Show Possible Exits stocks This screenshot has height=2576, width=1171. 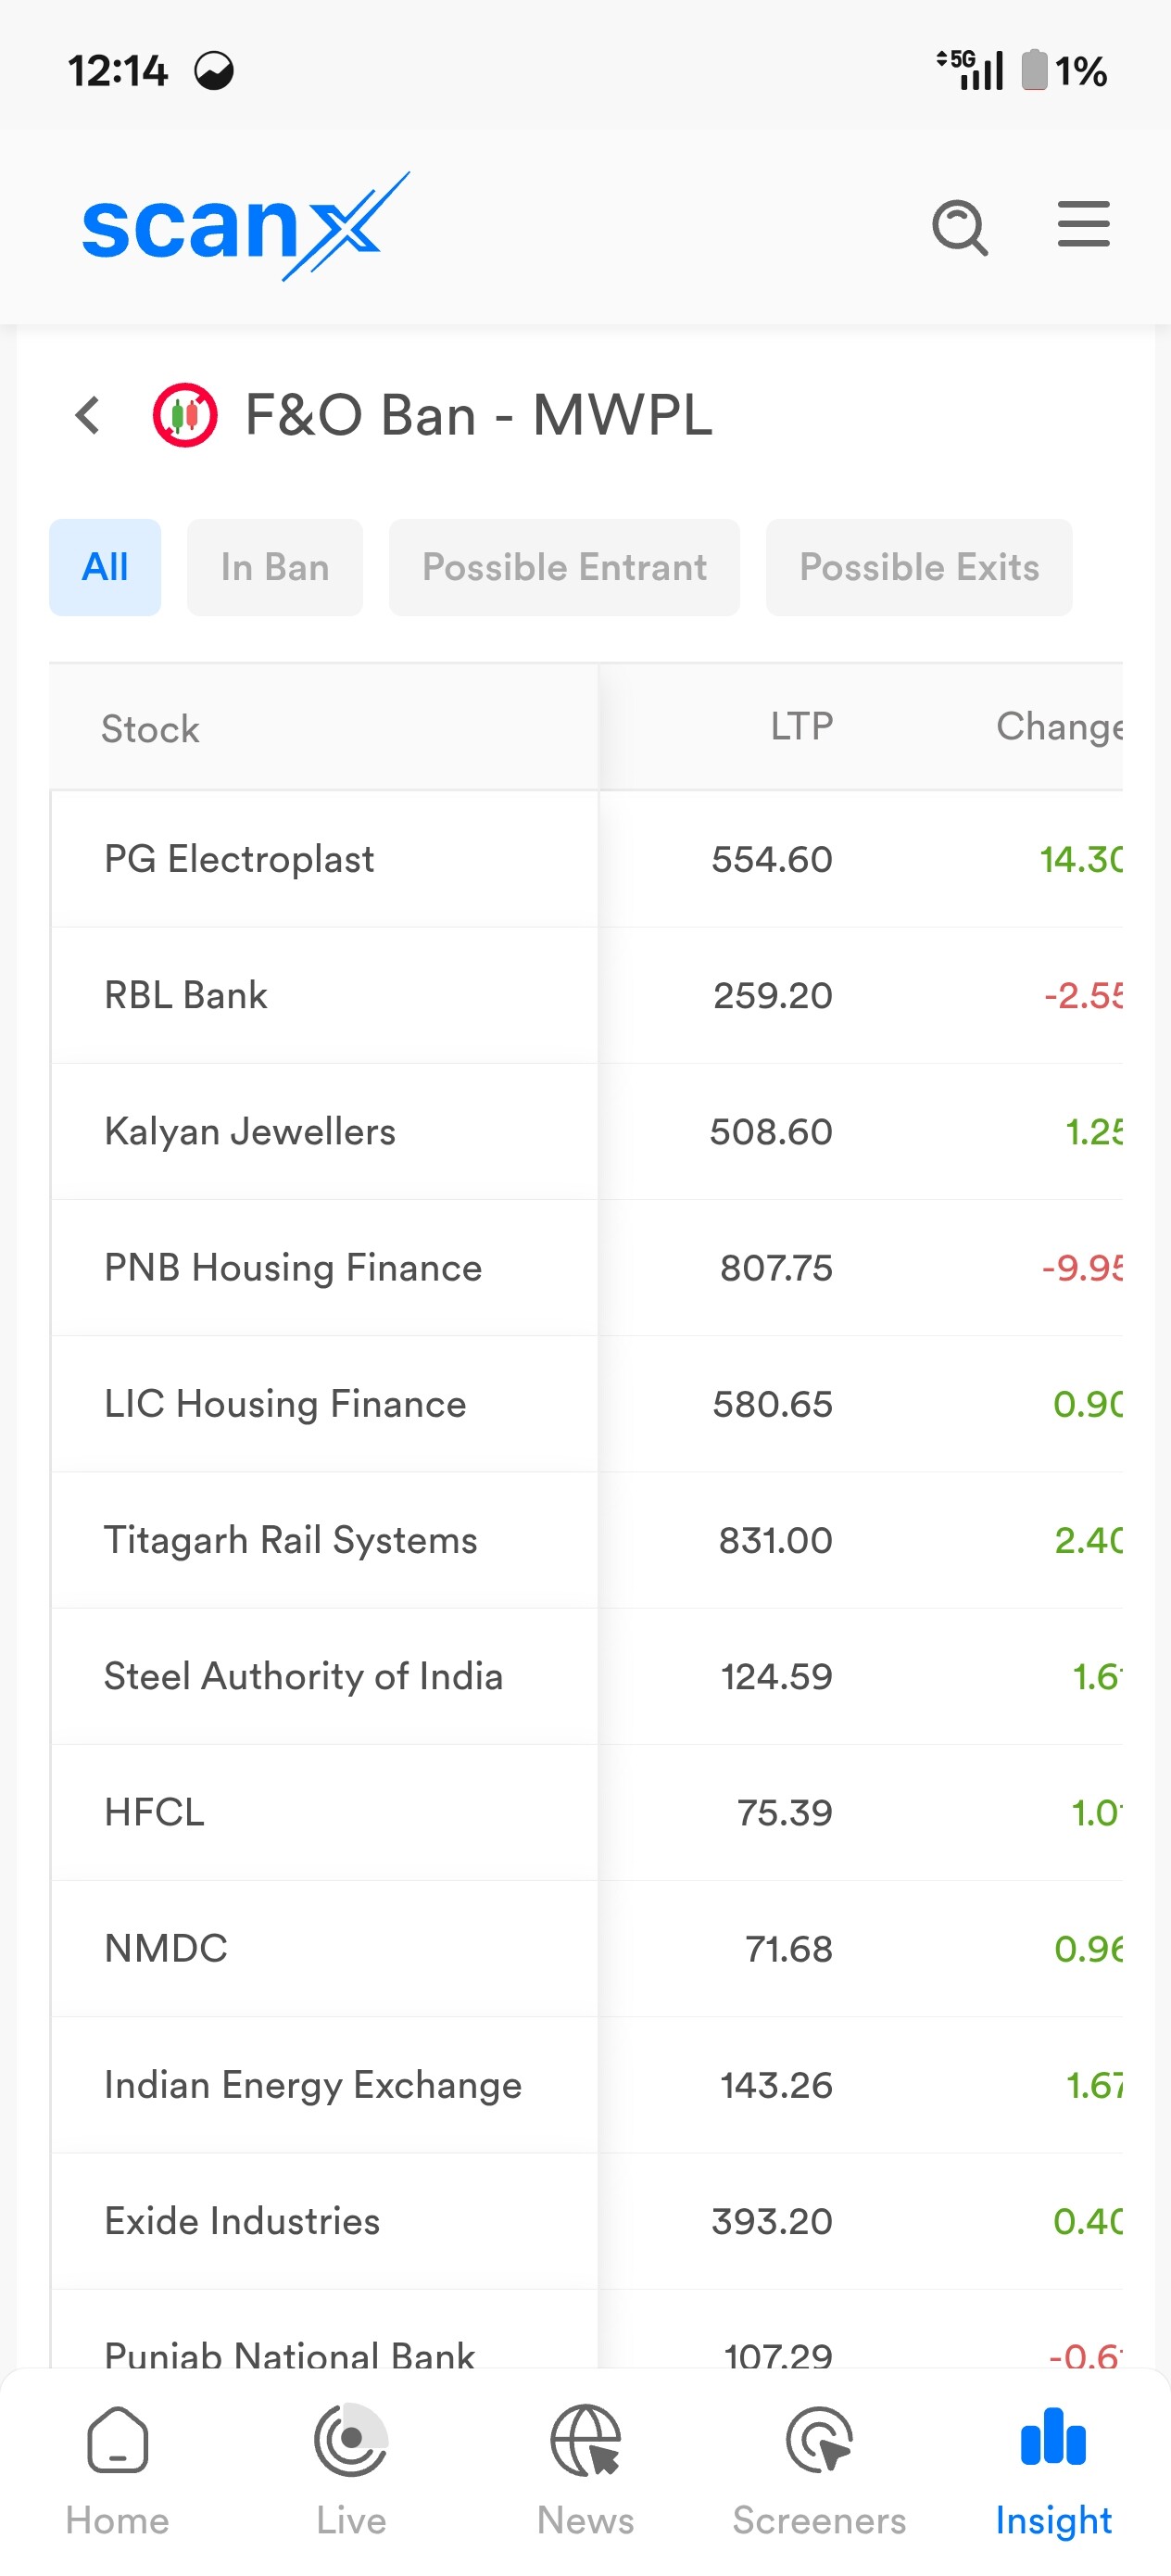click(919, 567)
